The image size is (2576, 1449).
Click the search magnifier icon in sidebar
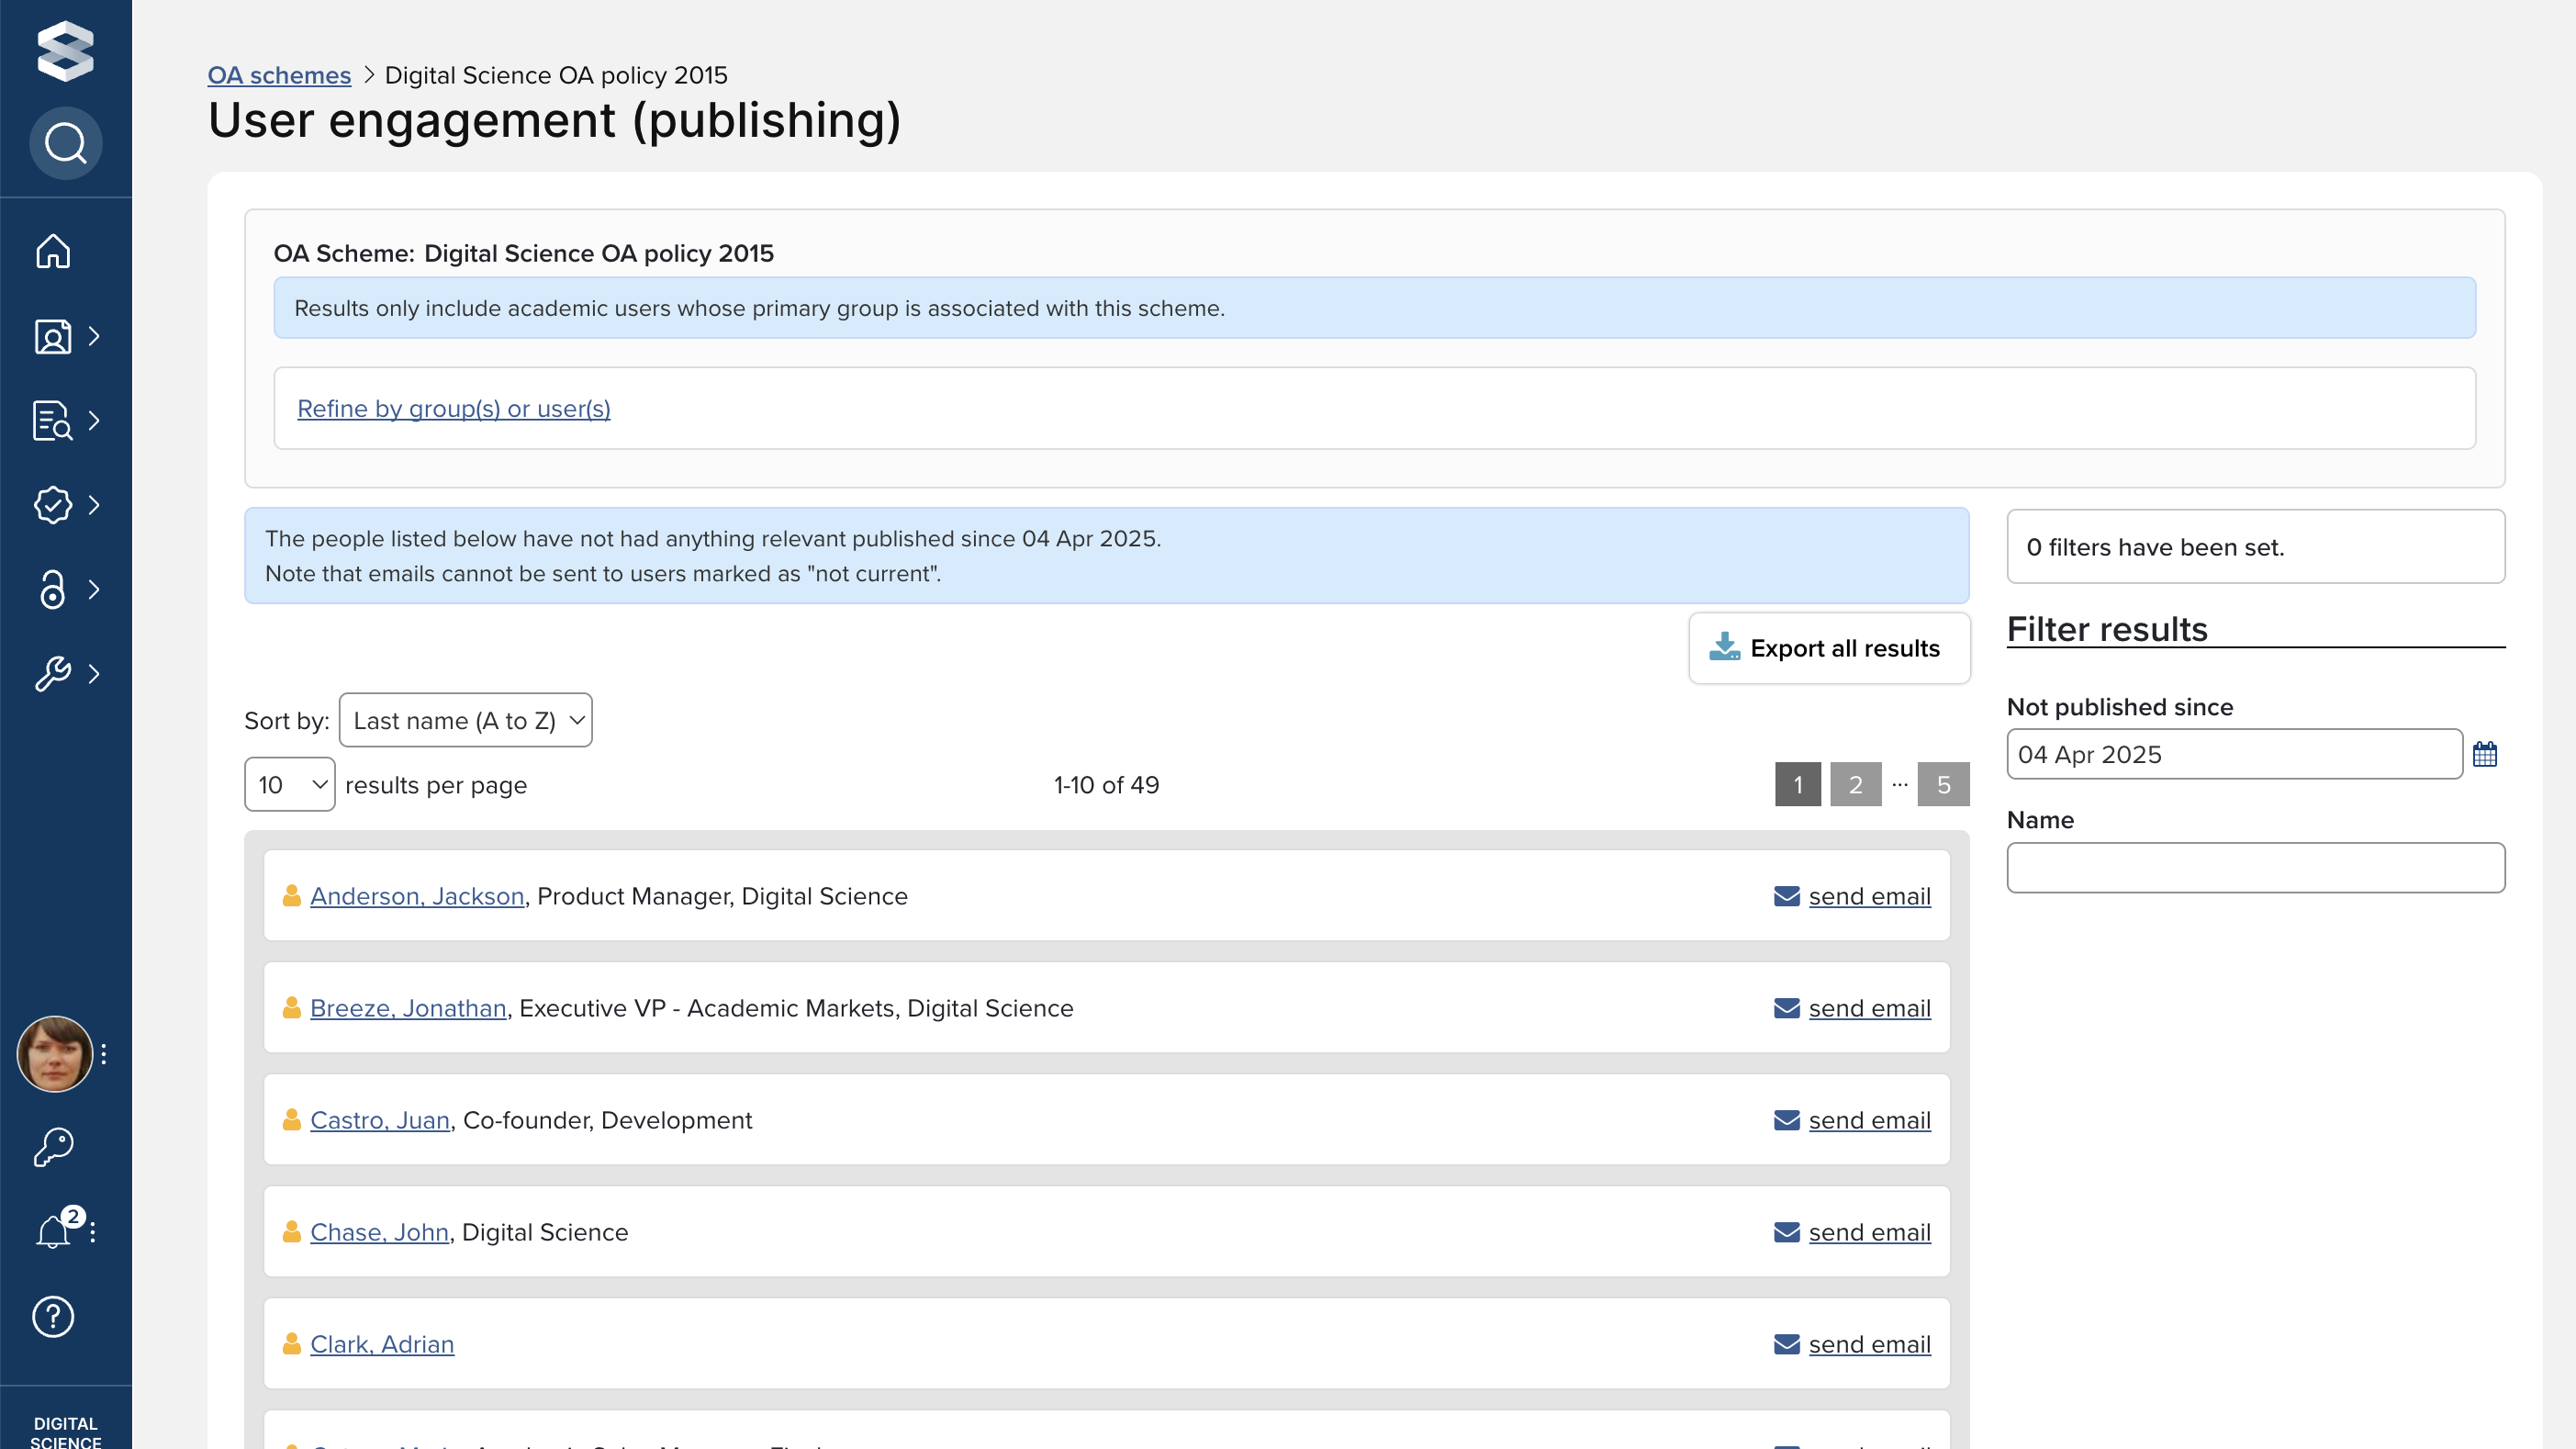point(65,143)
